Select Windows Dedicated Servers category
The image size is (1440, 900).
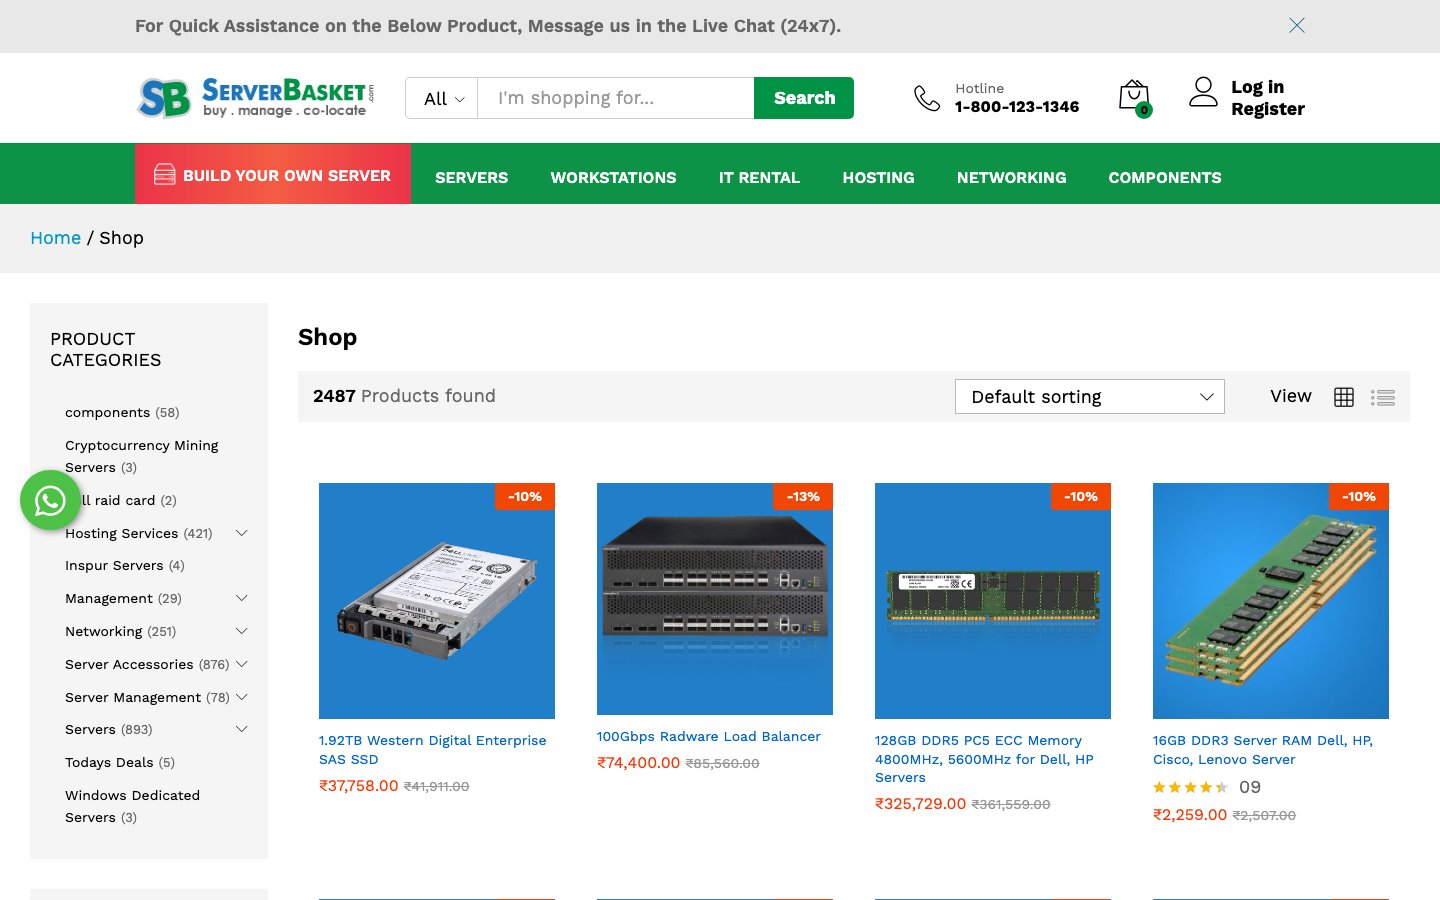[x=132, y=806]
